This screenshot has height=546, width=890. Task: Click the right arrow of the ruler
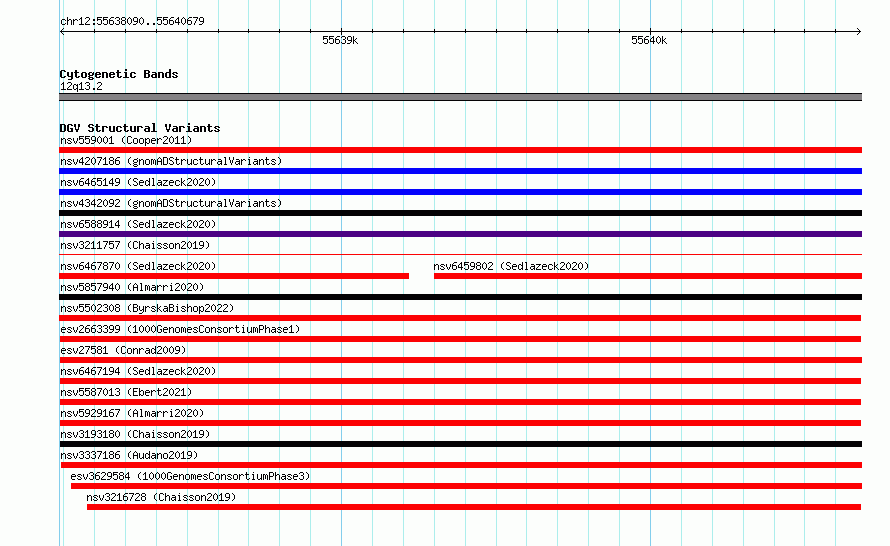pos(859,31)
